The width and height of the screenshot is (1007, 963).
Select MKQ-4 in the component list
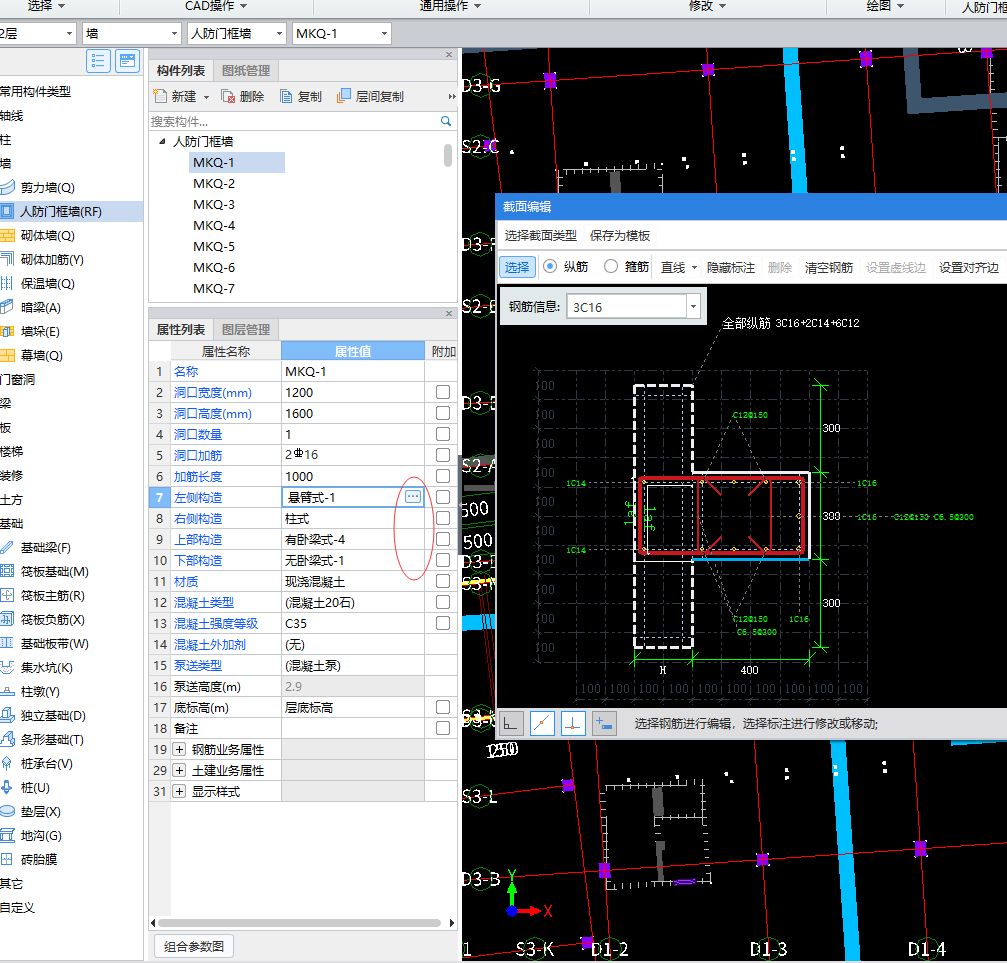pos(214,225)
